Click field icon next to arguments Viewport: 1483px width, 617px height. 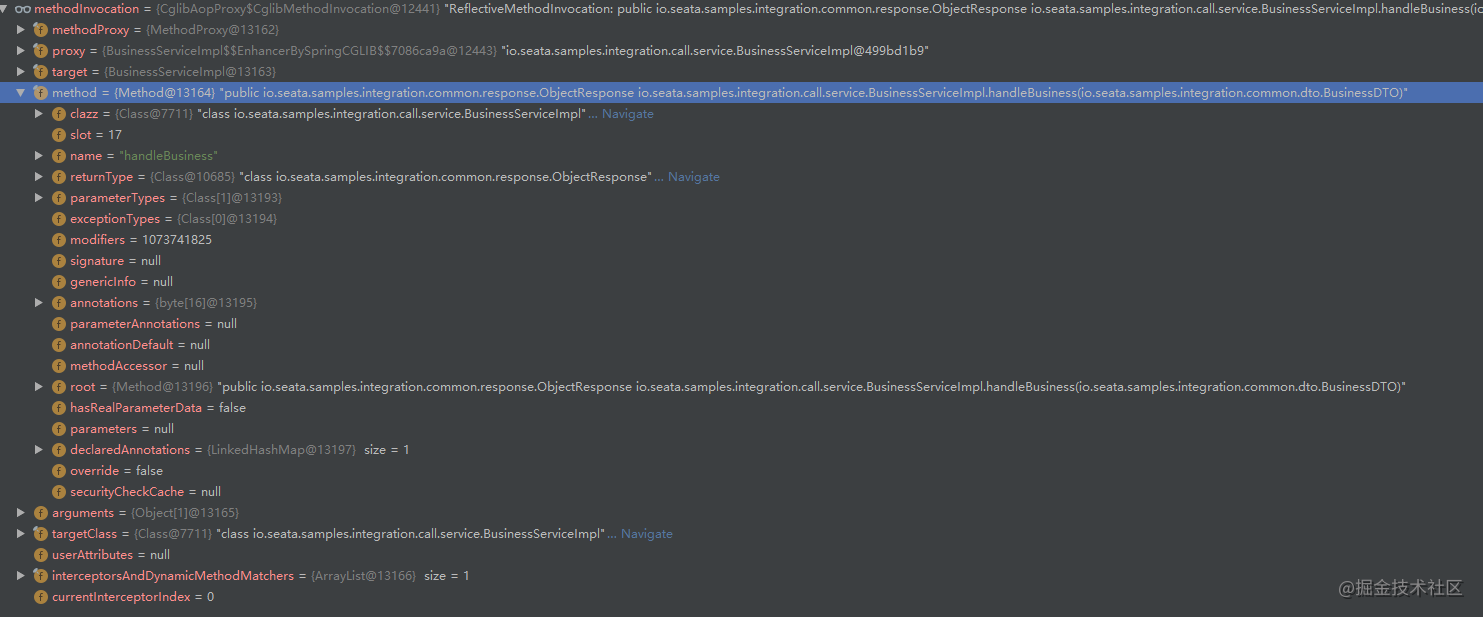[x=40, y=512]
